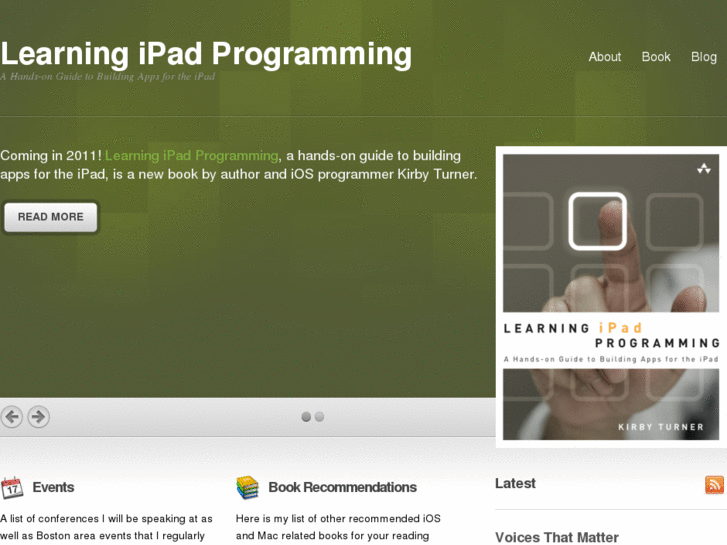
Task: Click the text 'A list of conferences I will be speaking'
Action: (106, 519)
